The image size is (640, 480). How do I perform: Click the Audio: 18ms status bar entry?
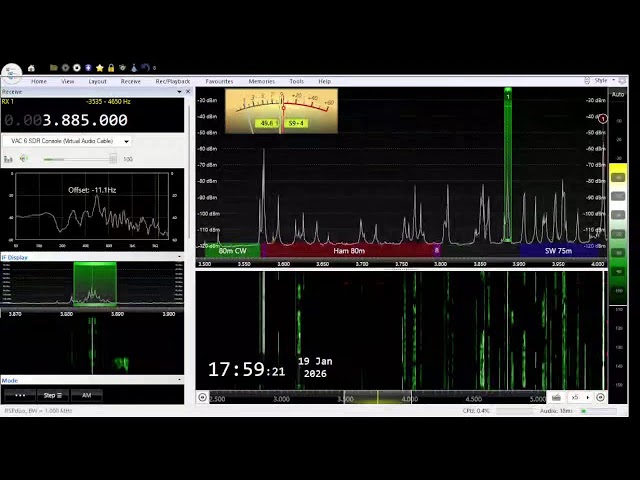556,411
